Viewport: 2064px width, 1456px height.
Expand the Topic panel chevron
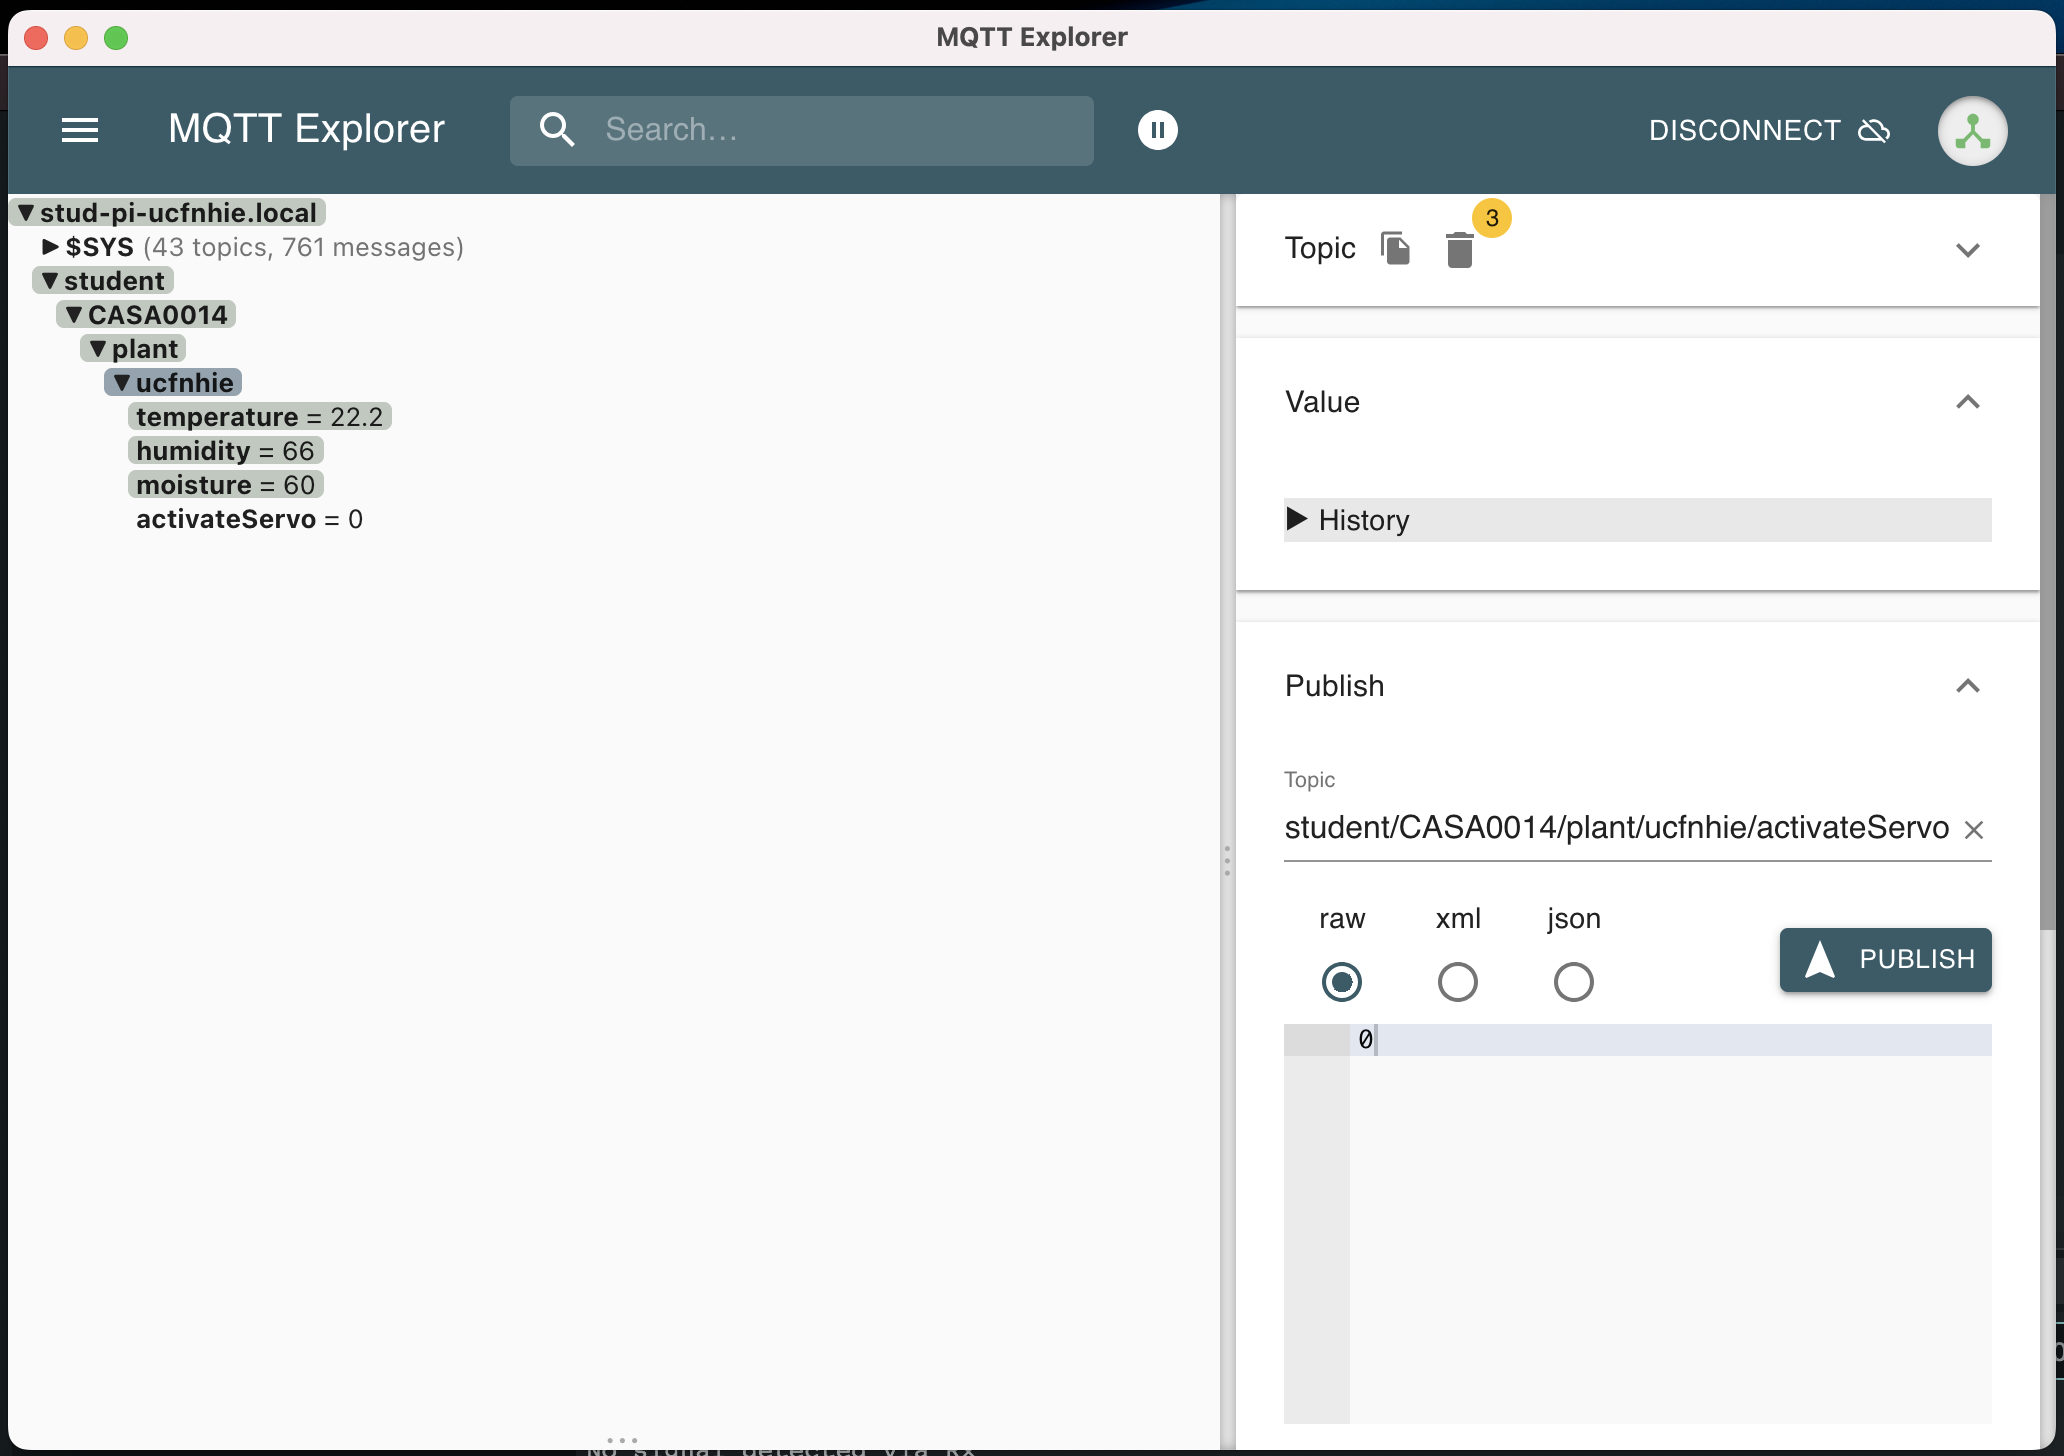(x=1967, y=250)
